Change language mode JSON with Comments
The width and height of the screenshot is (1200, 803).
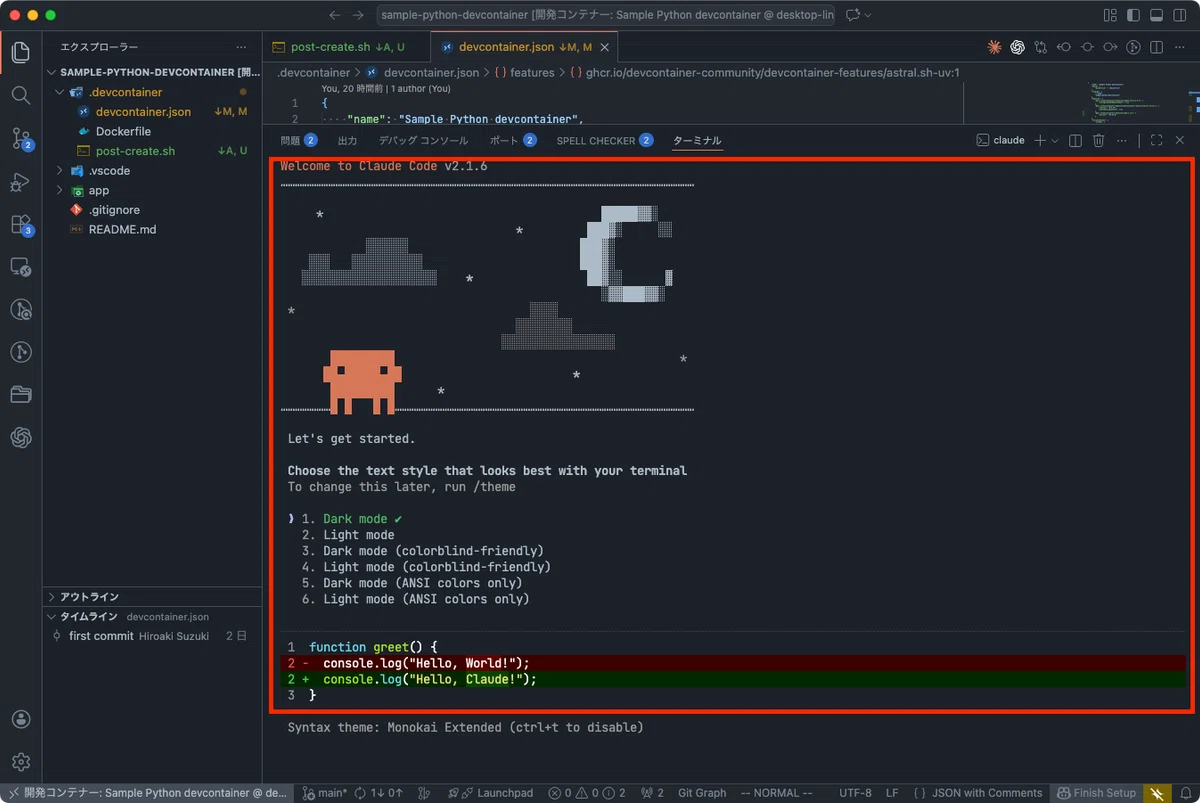coord(986,793)
